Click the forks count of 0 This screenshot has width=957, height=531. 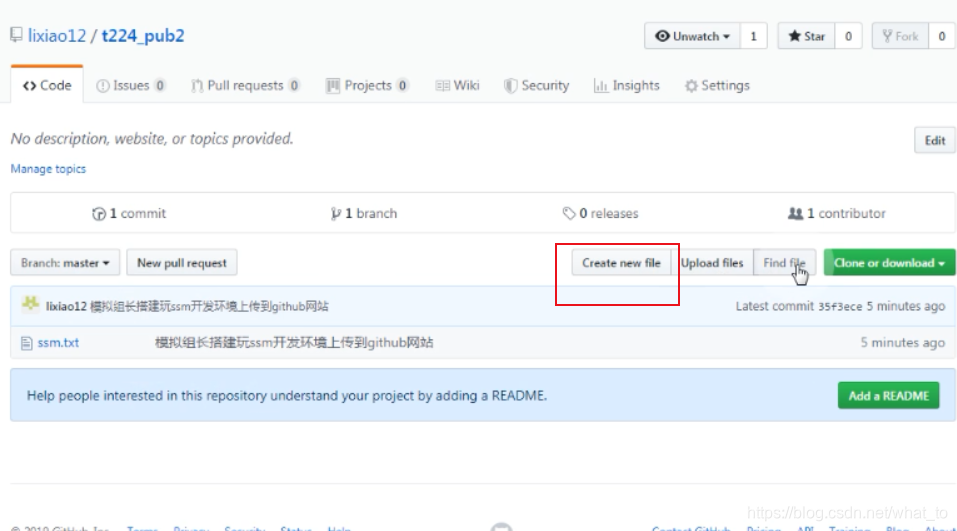[x=942, y=36]
